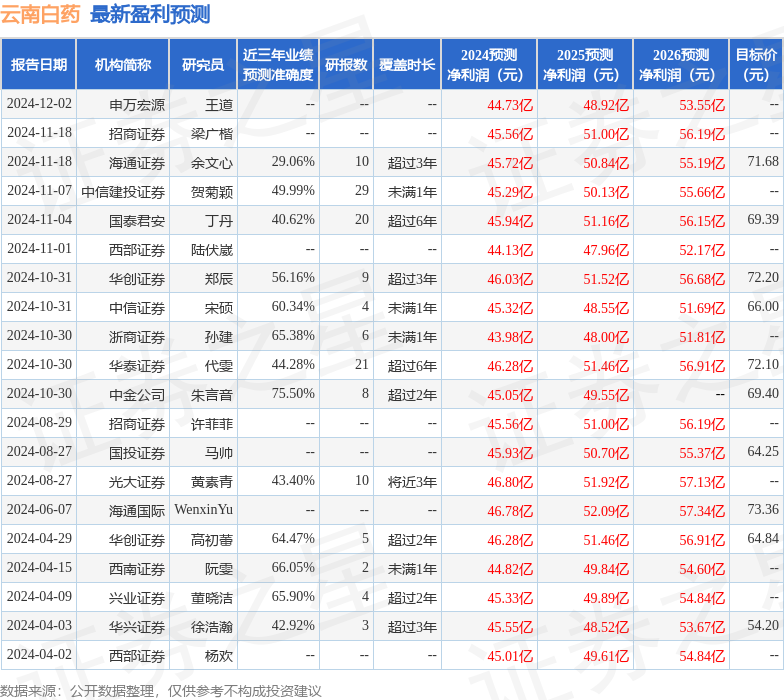Click the 研报数 column header
Image resolution: width=784 pixels, height=700 pixels.
pos(346,64)
